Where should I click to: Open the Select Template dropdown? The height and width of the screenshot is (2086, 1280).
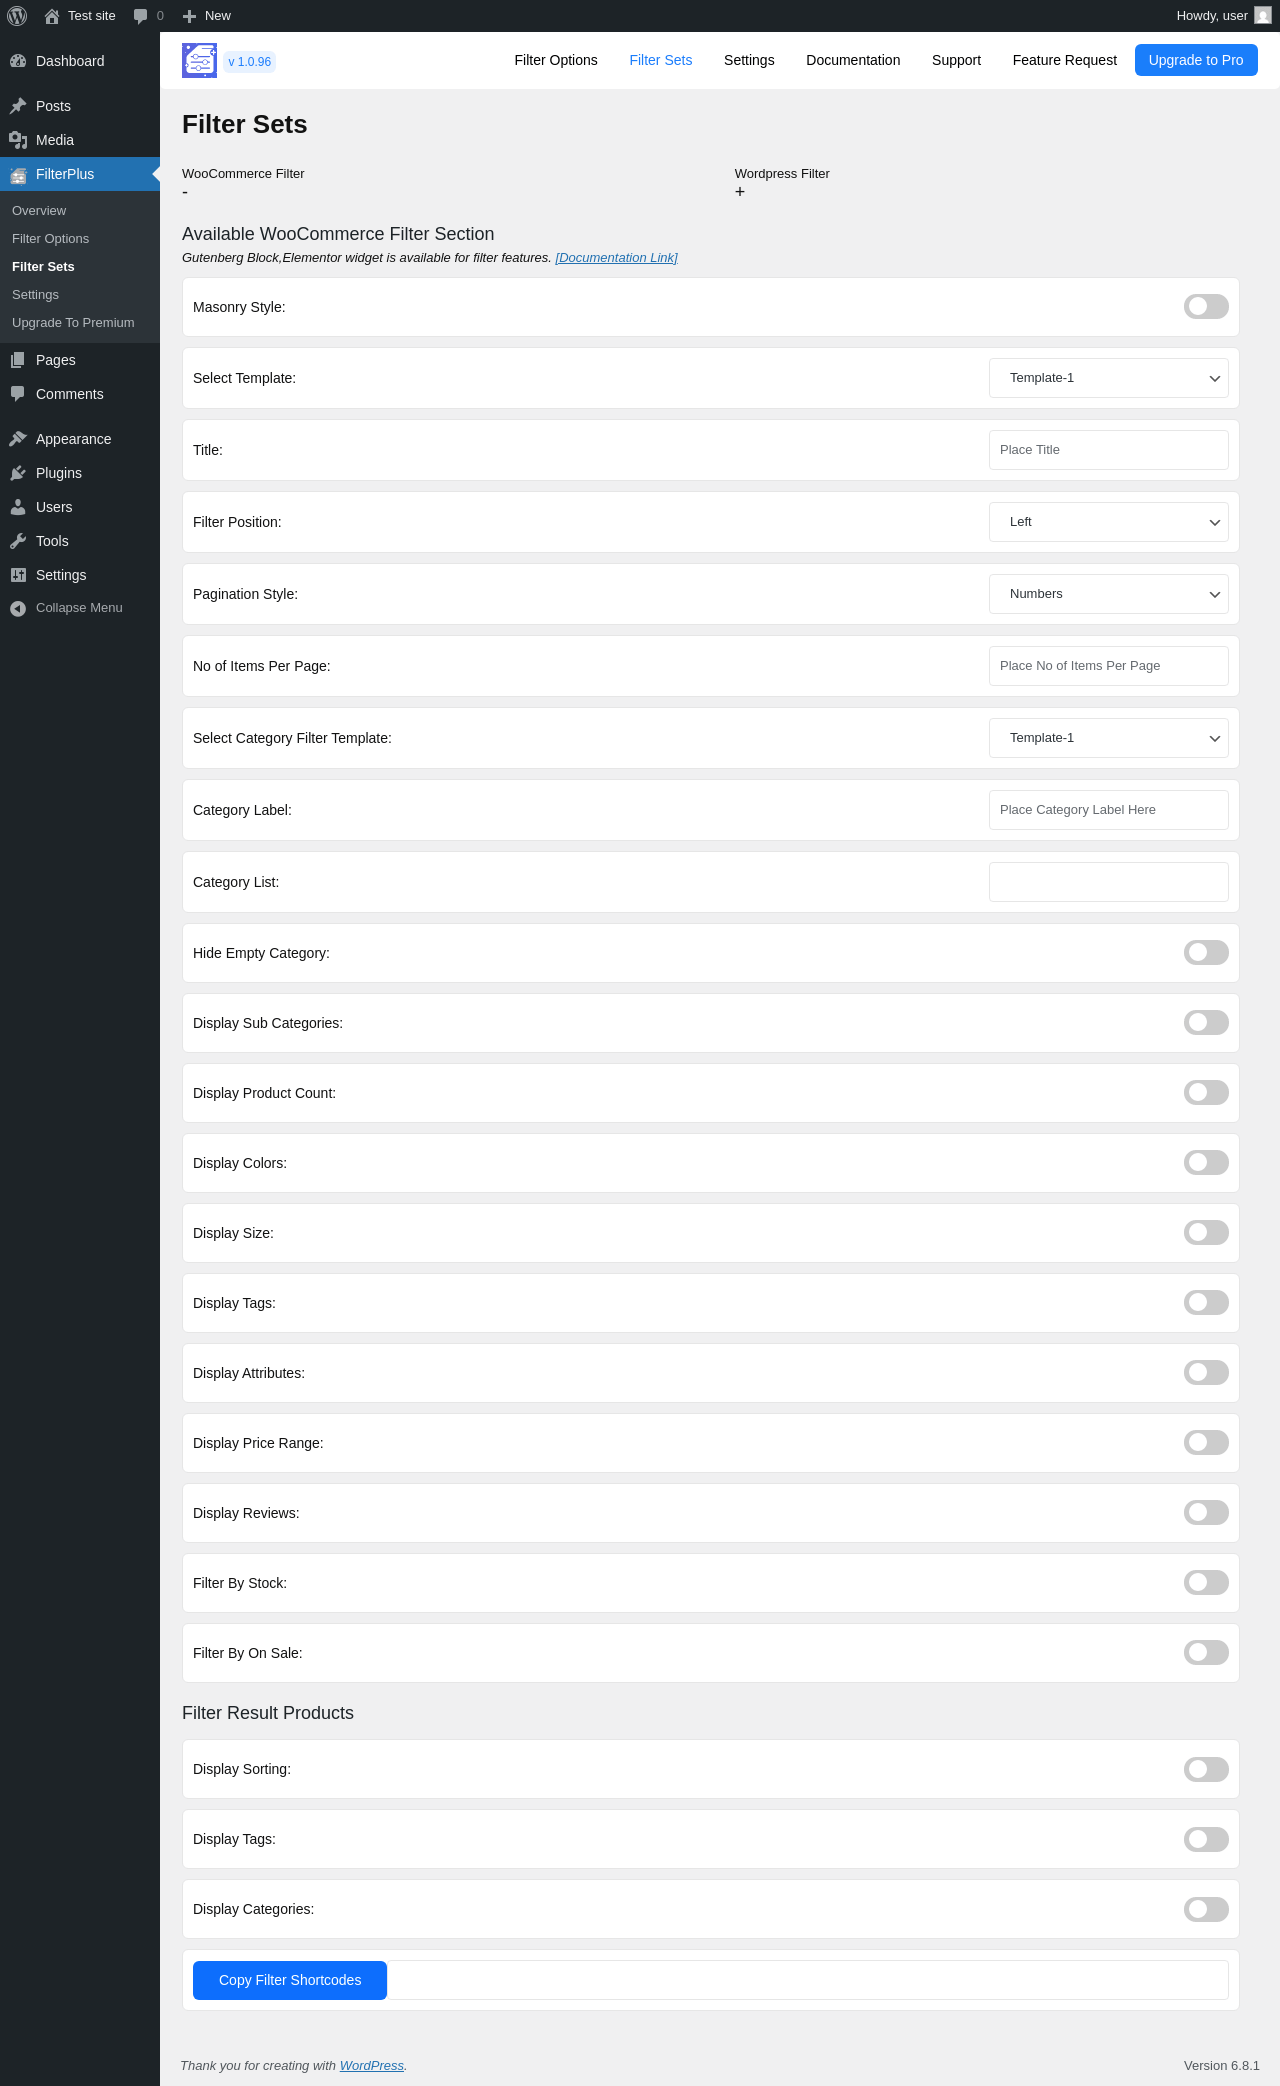(1109, 378)
